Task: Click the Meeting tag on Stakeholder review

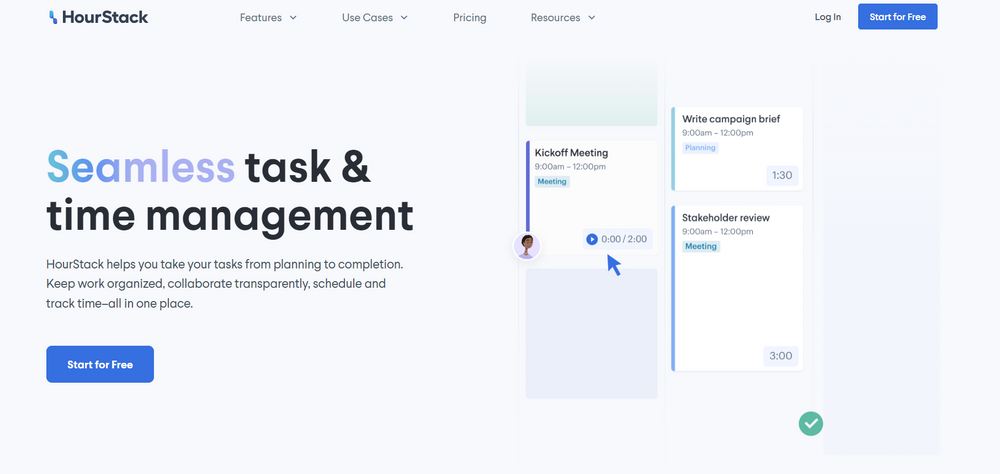Action: pyautogui.click(x=701, y=246)
